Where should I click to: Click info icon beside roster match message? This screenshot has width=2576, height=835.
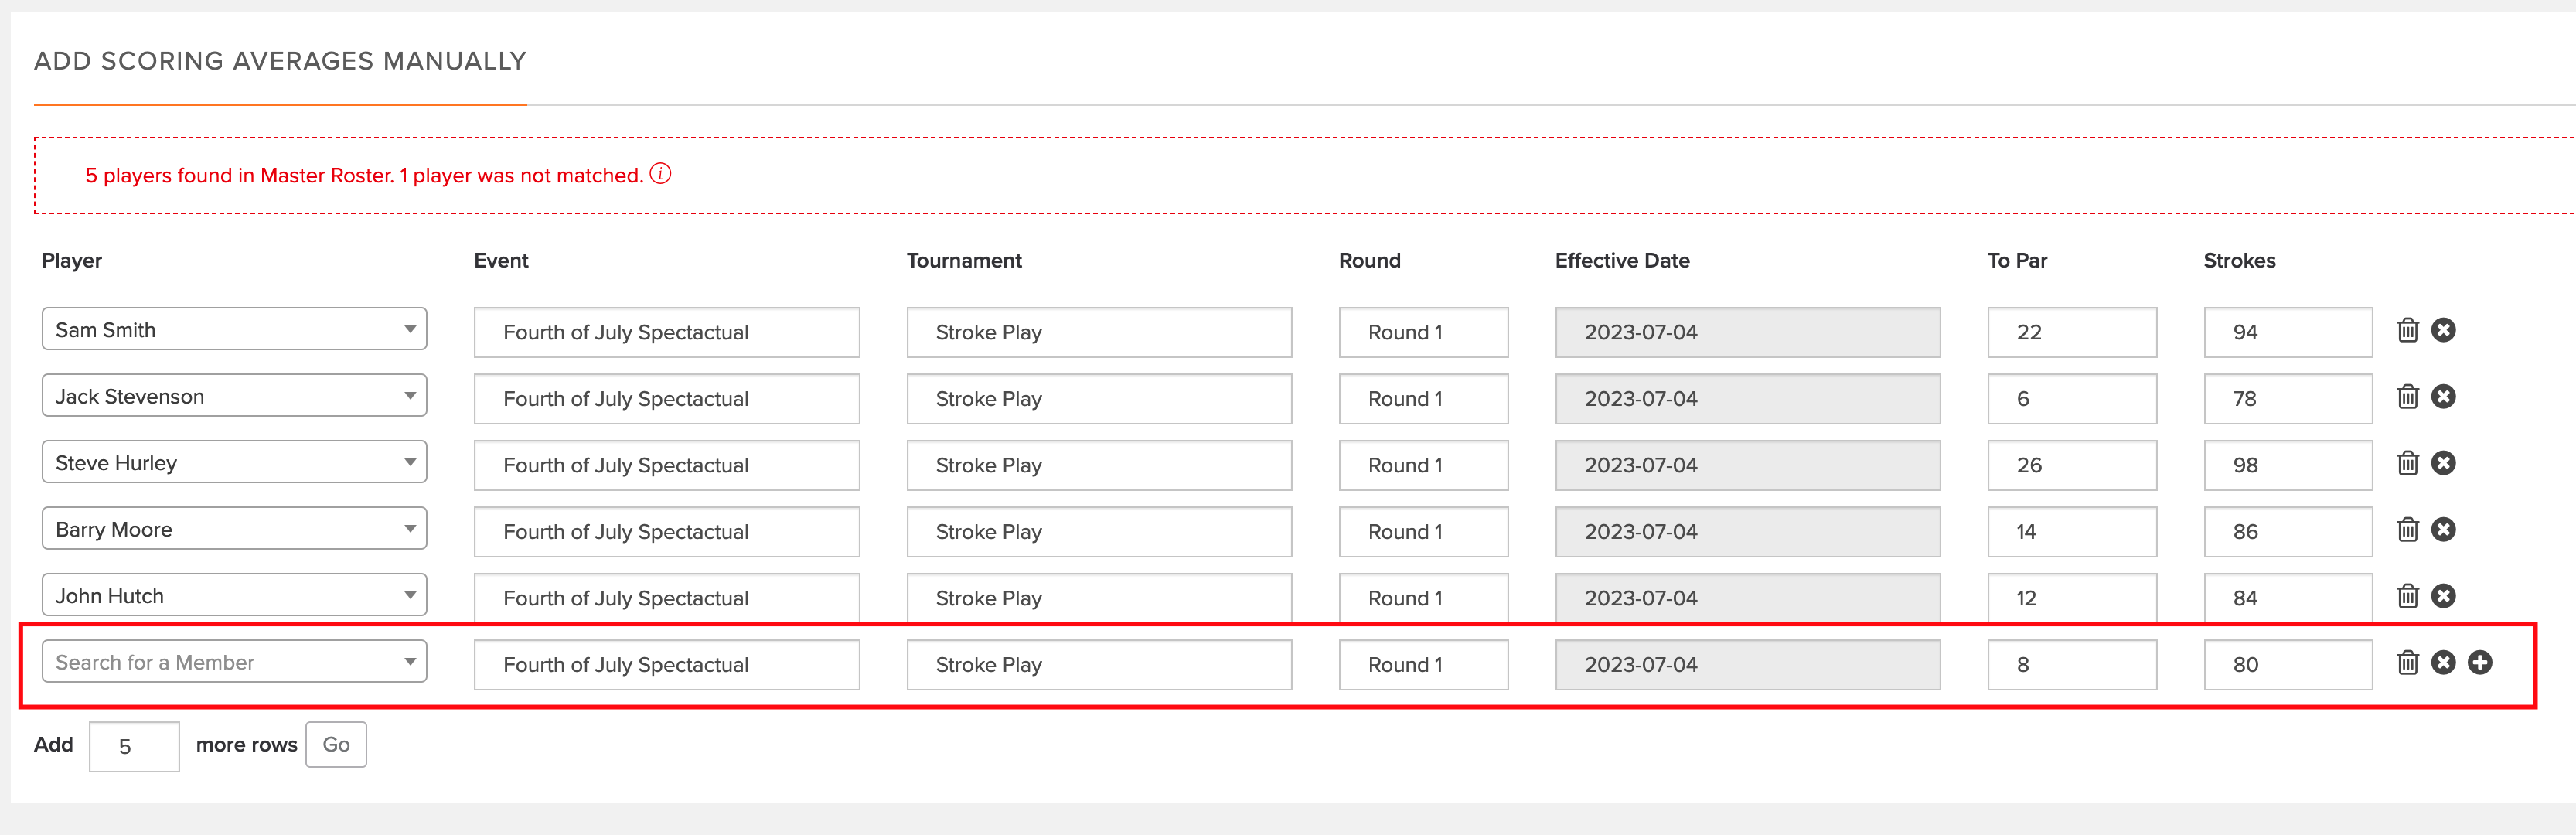(x=660, y=174)
